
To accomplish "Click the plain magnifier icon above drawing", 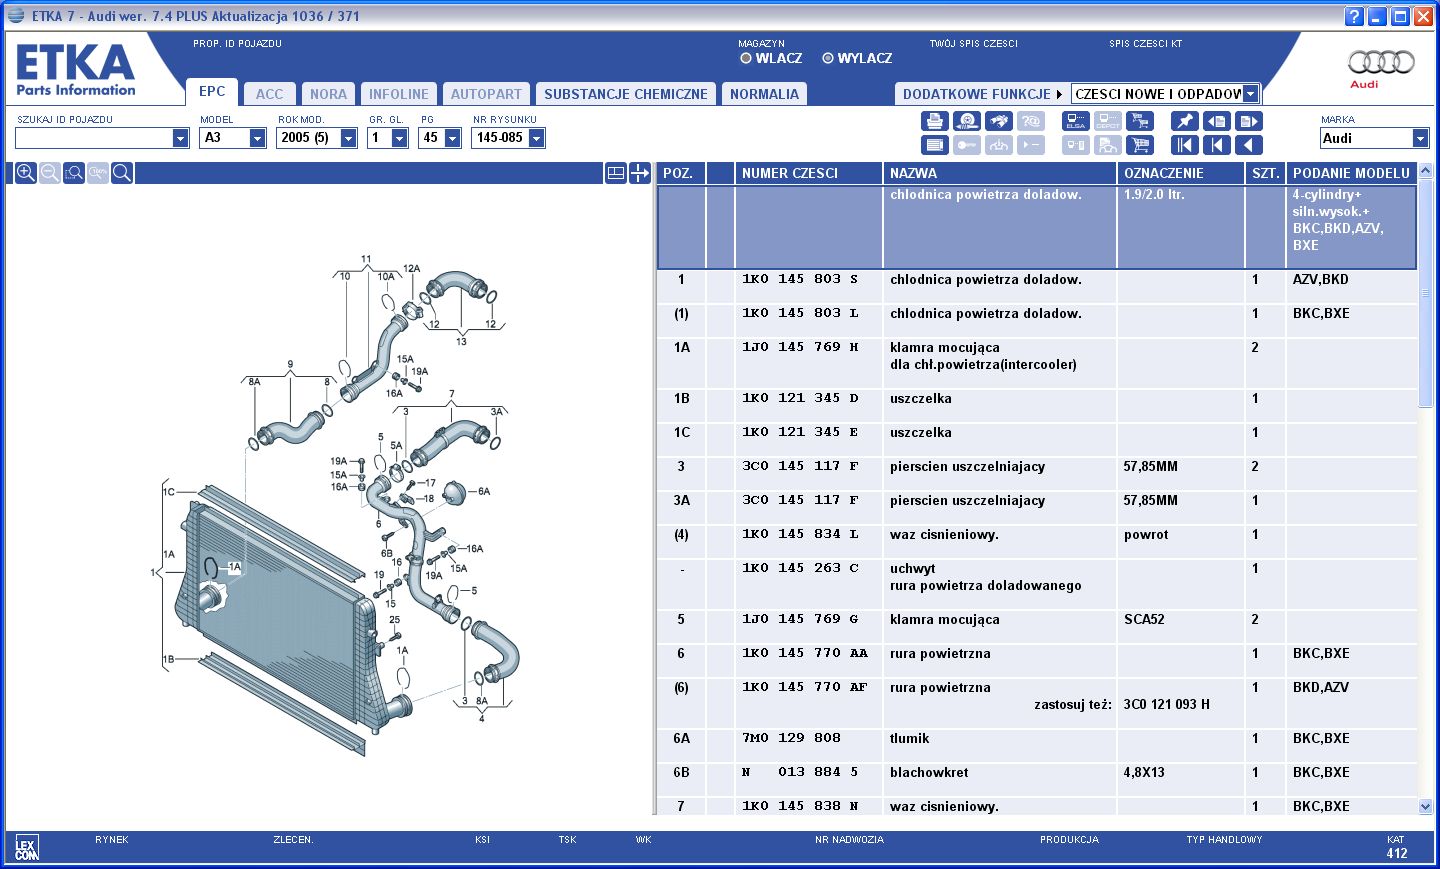I will (x=122, y=173).
